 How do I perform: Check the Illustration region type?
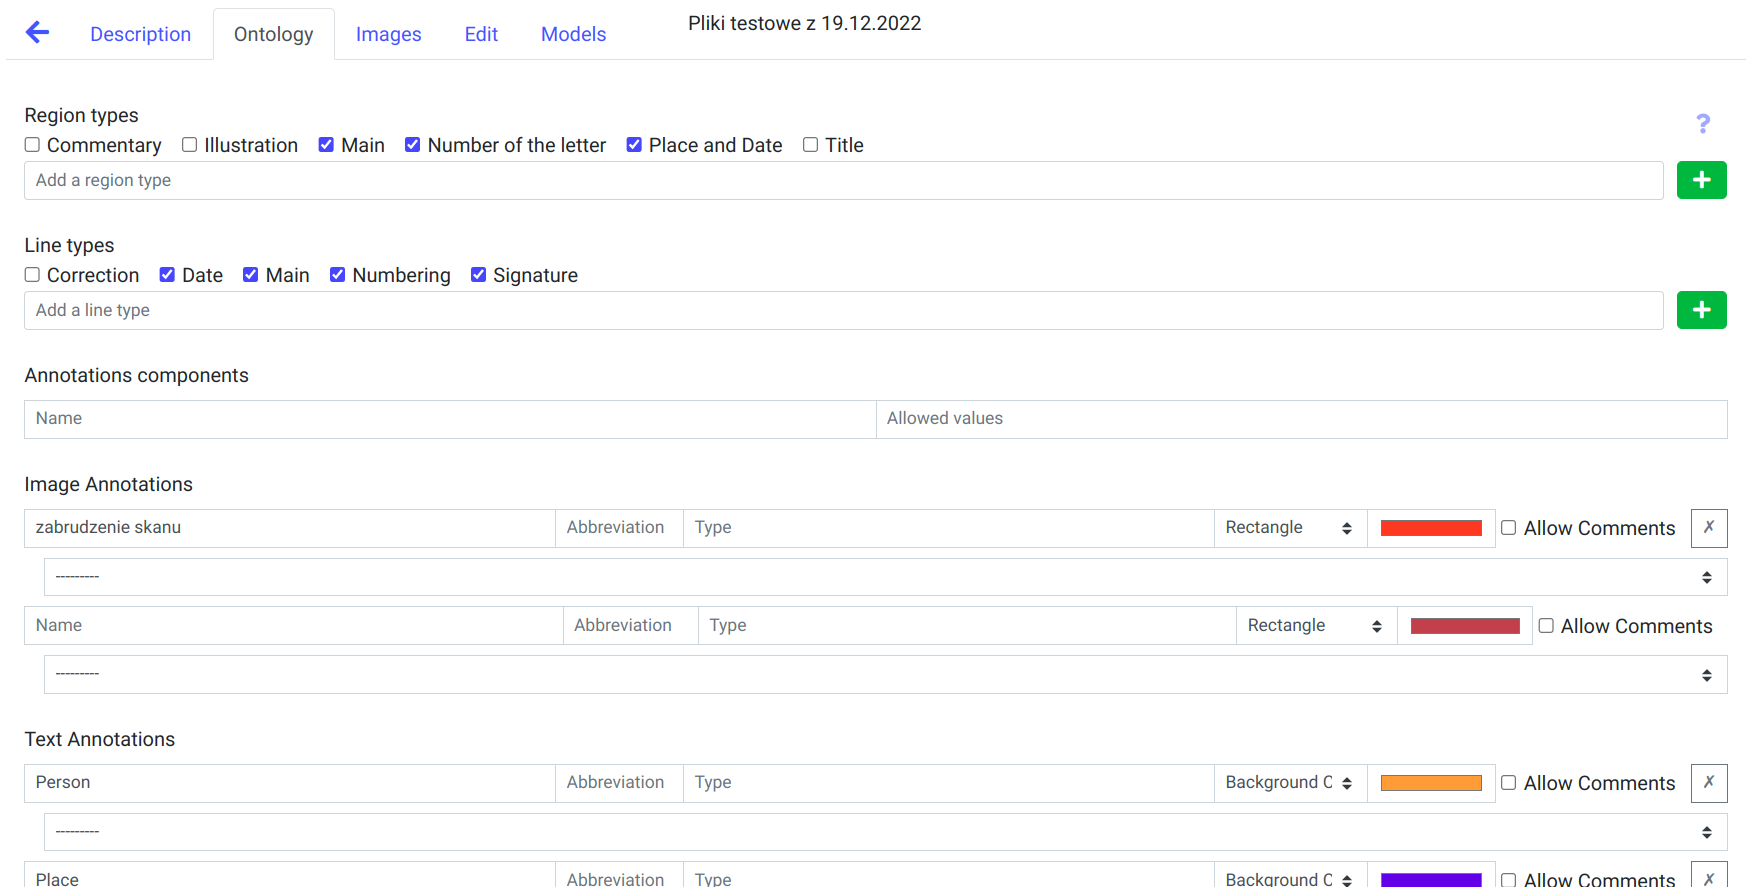(x=190, y=145)
